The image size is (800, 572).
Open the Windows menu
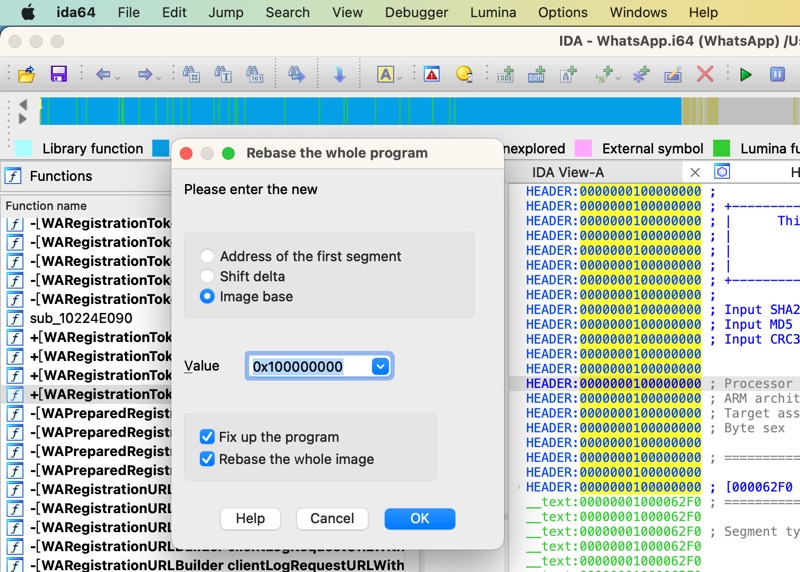pos(638,12)
